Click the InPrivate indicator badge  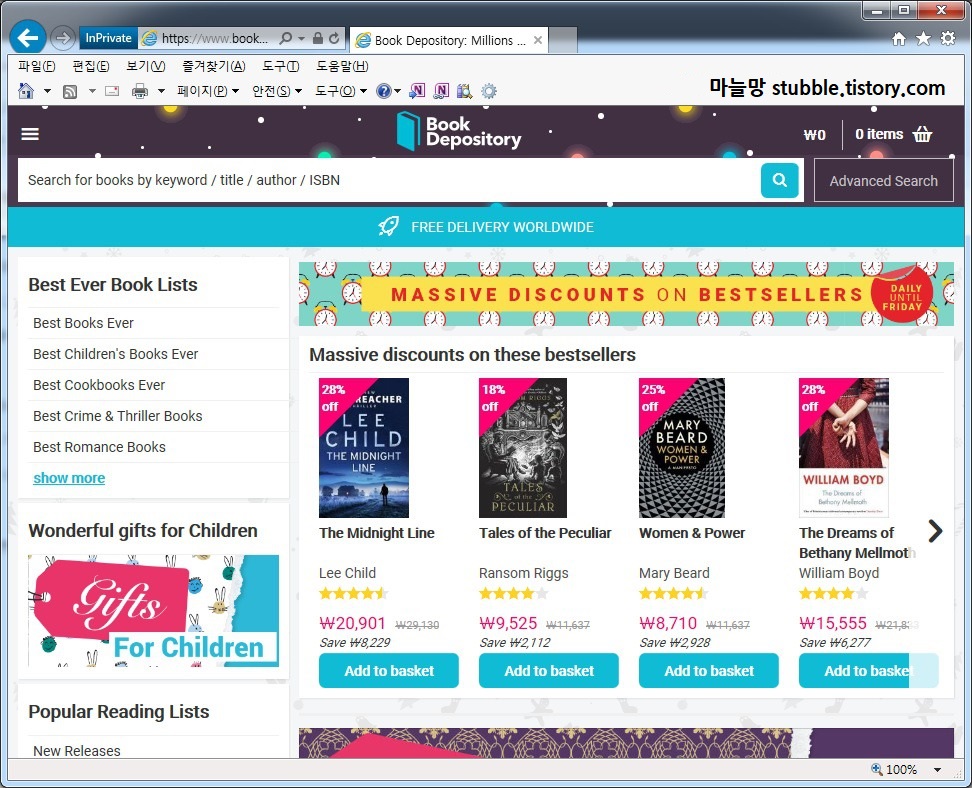pyautogui.click(x=108, y=38)
